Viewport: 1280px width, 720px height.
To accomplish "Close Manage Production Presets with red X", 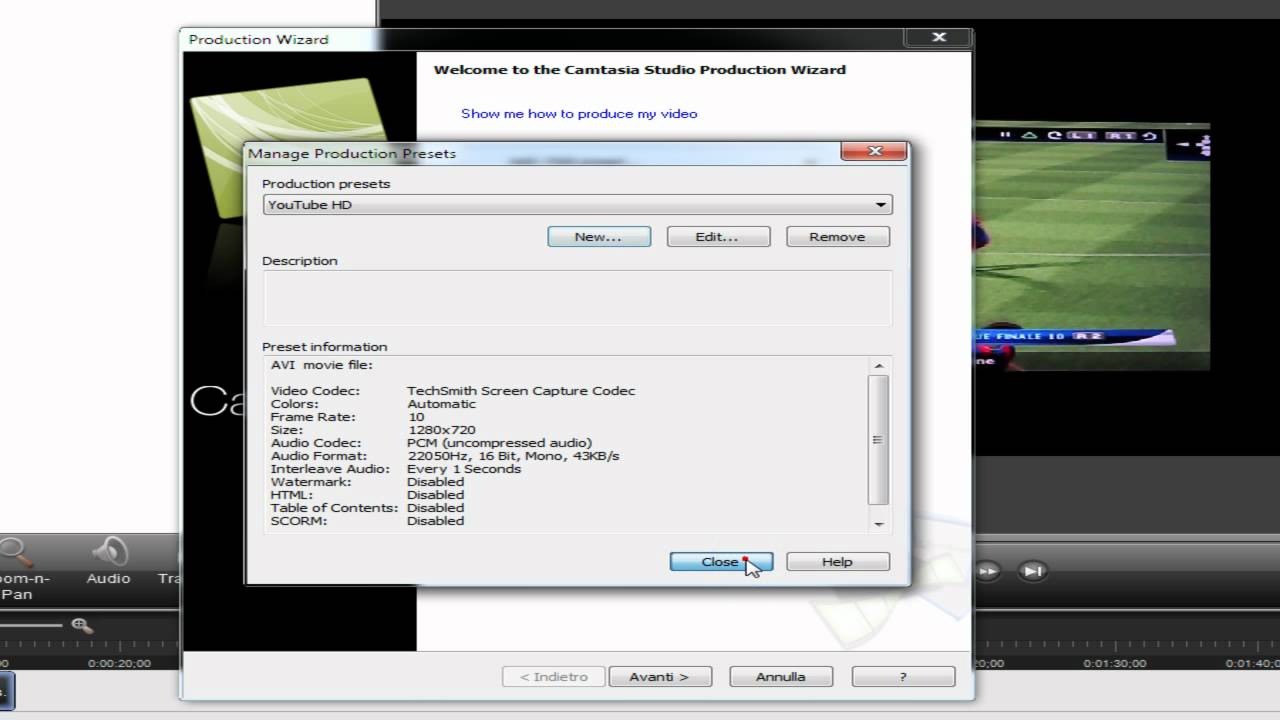I will (874, 151).
